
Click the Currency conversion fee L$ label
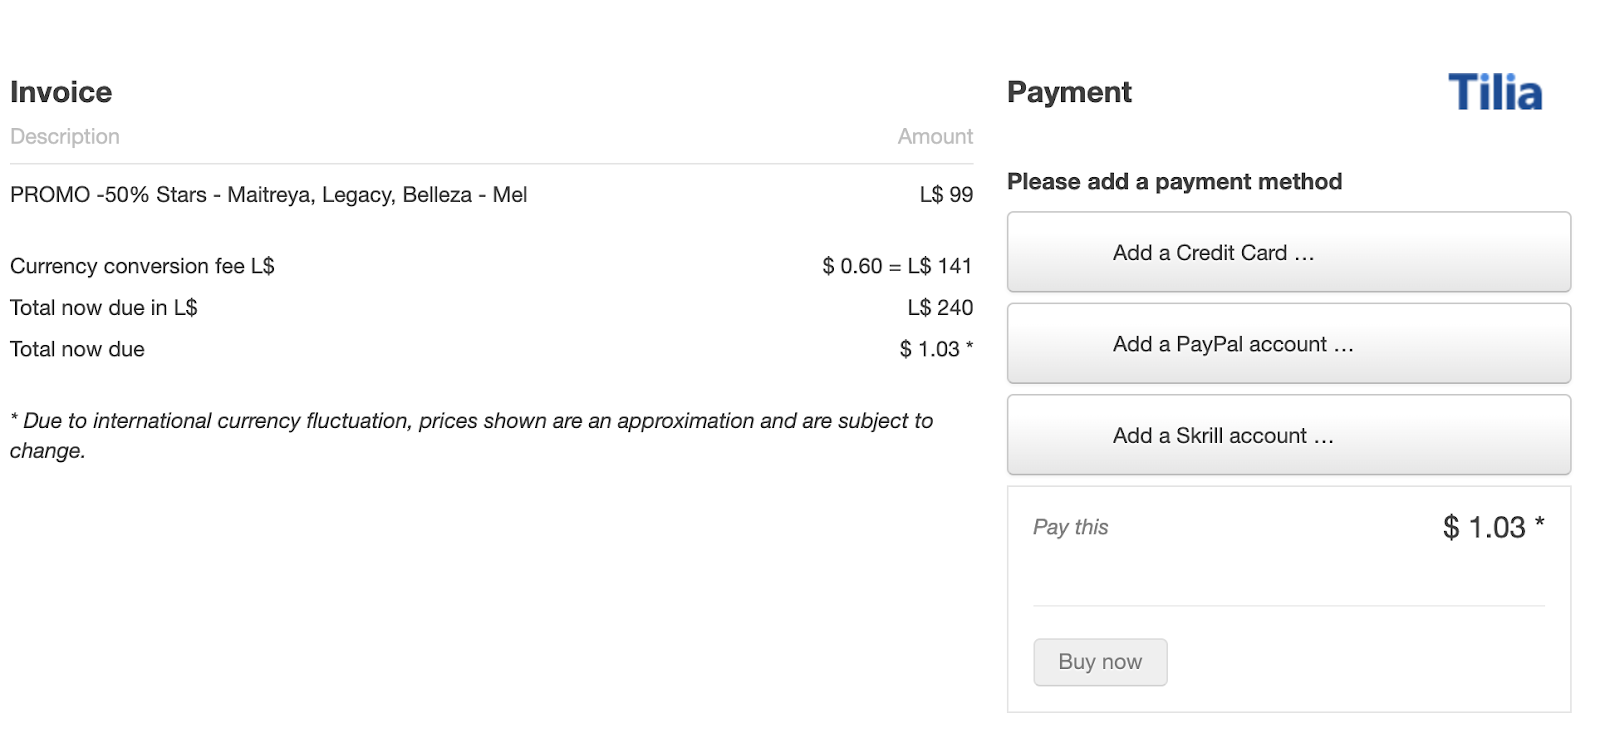coord(142,266)
